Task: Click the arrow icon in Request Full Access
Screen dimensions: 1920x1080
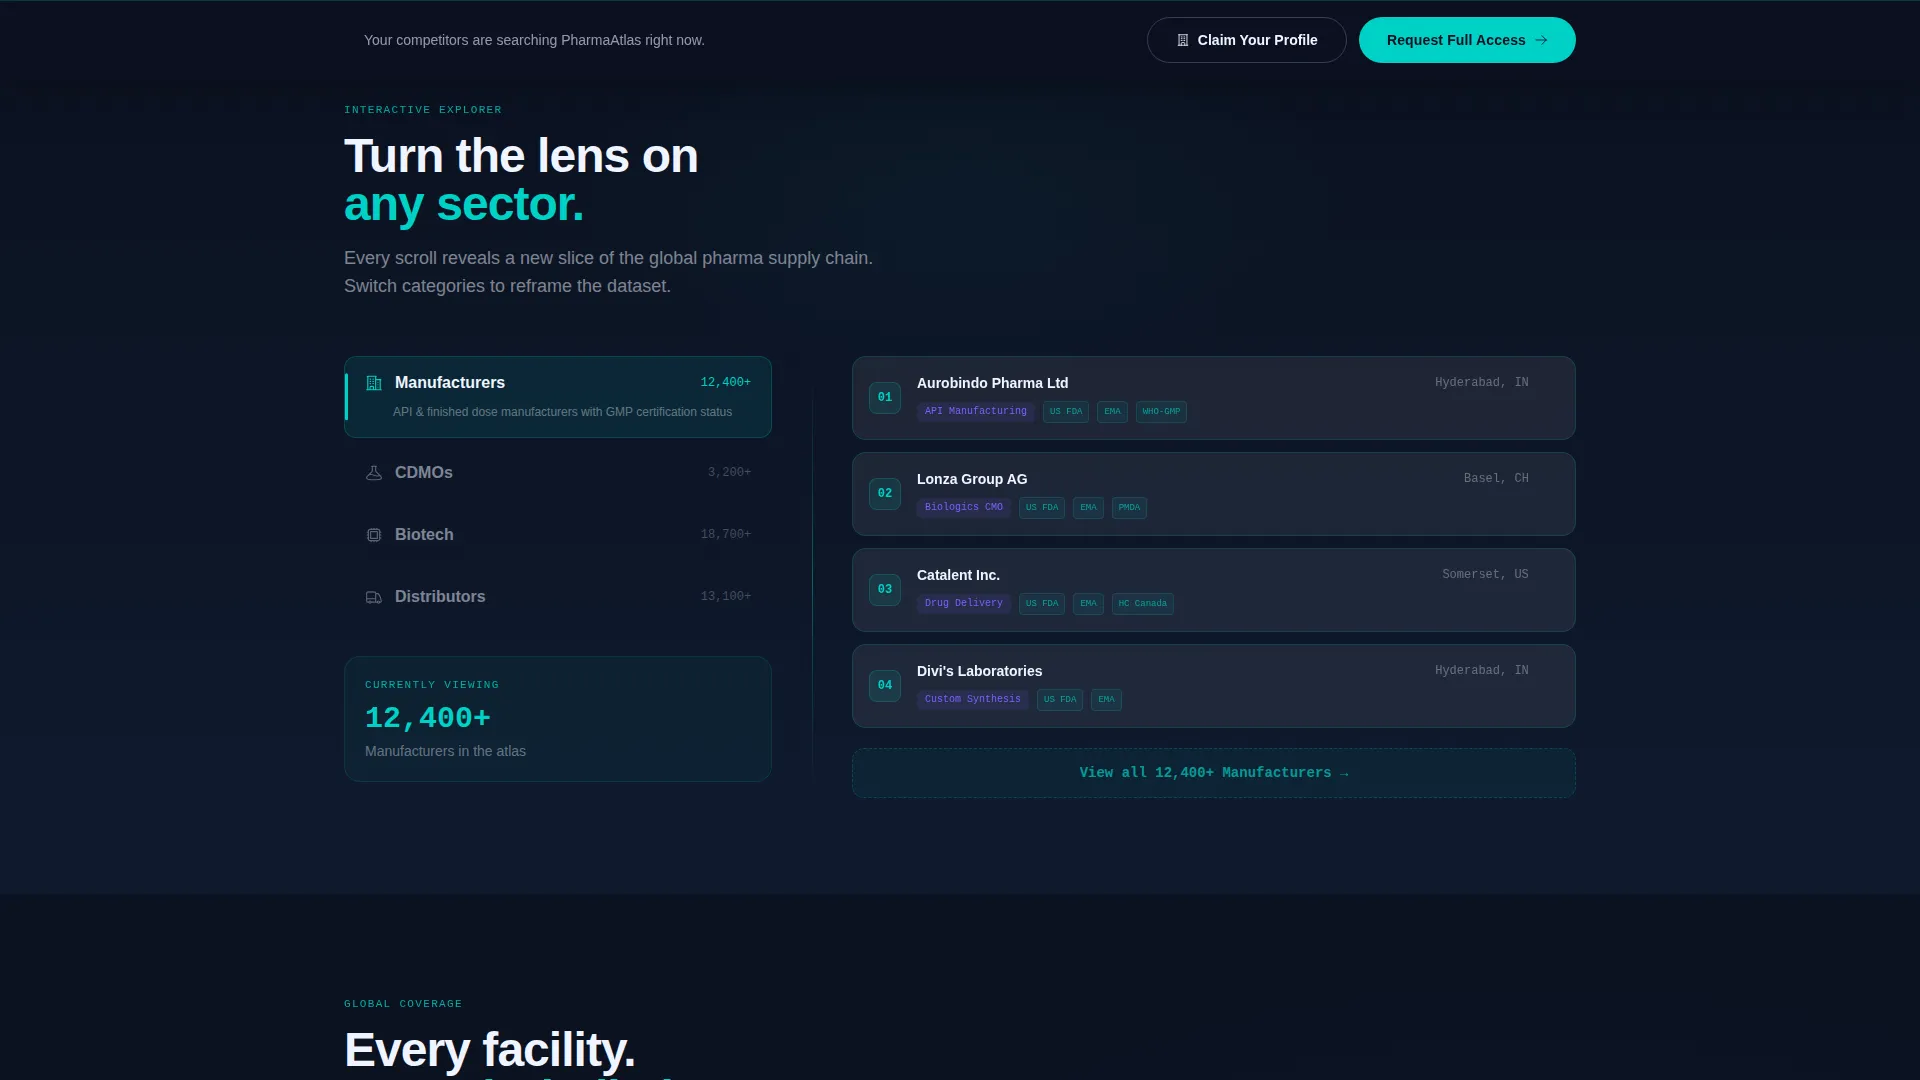Action: click(1541, 40)
